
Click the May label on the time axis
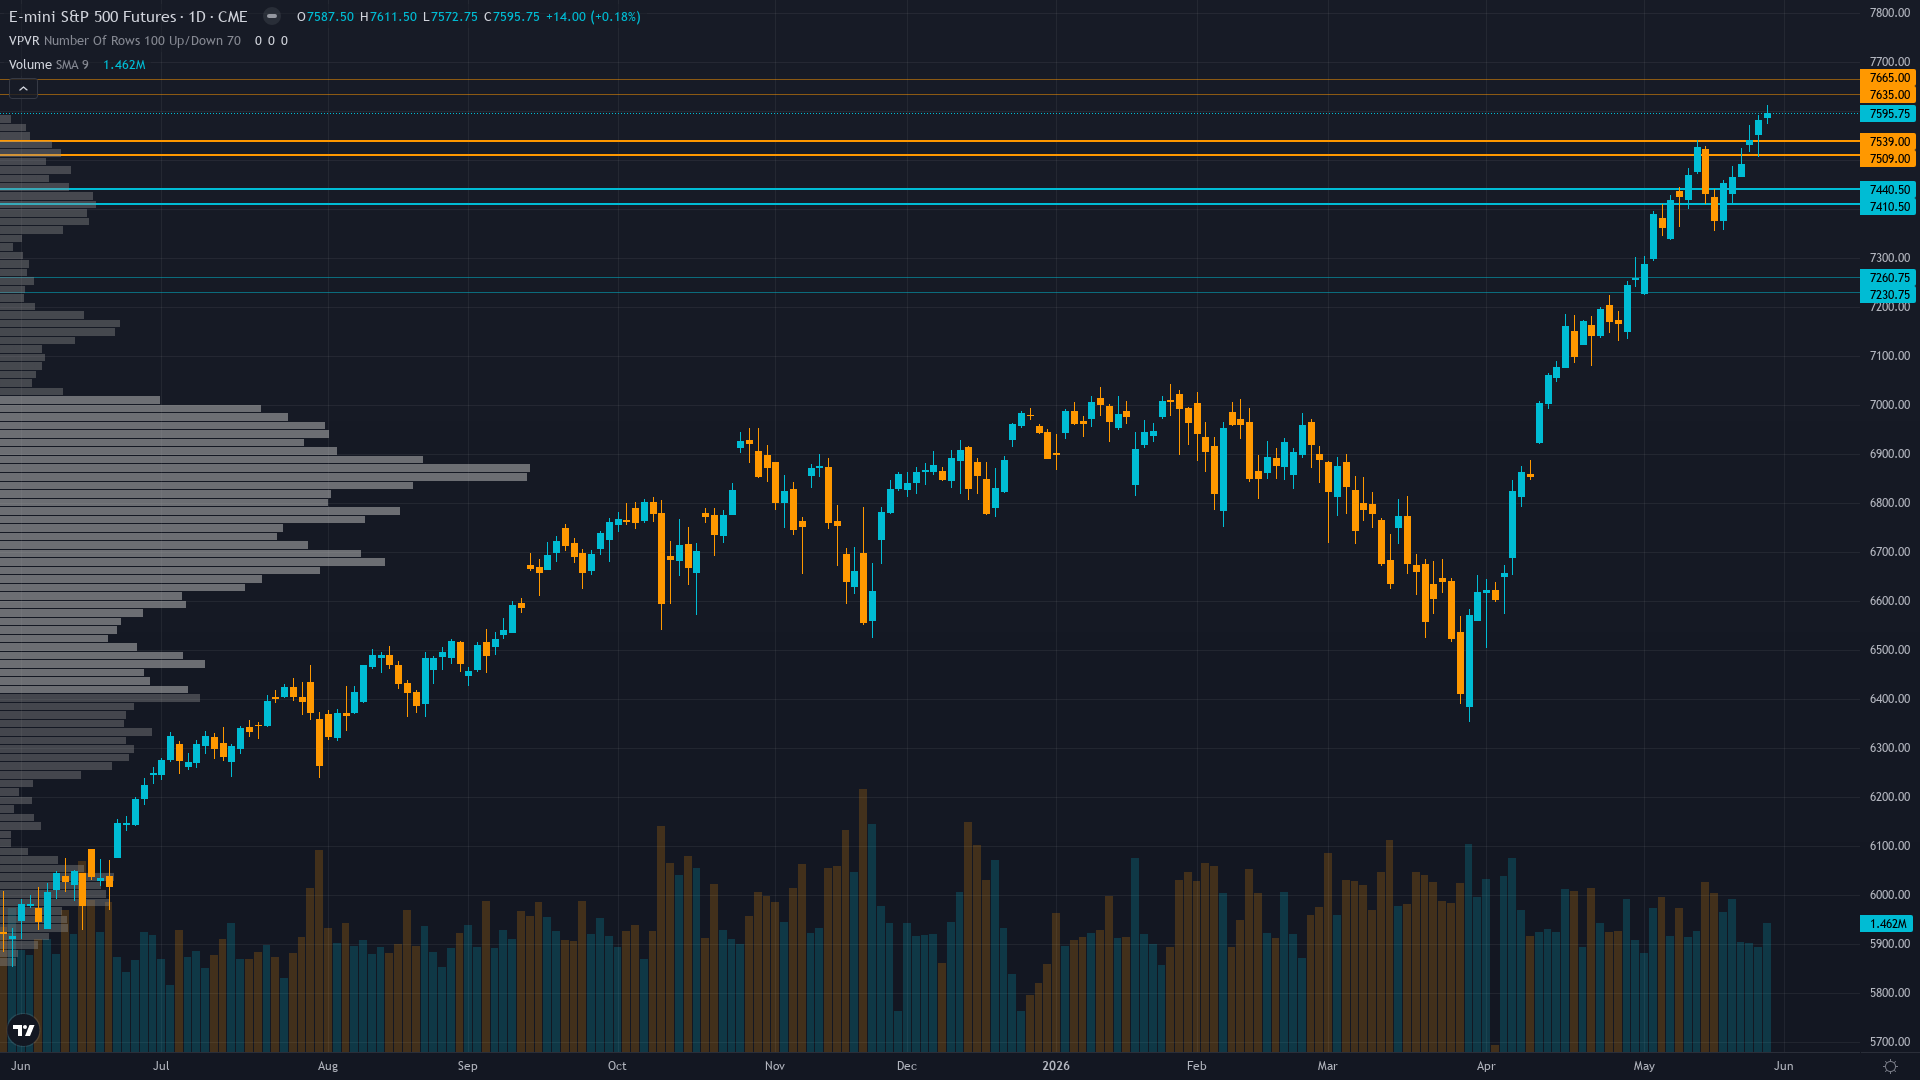click(x=1644, y=1066)
